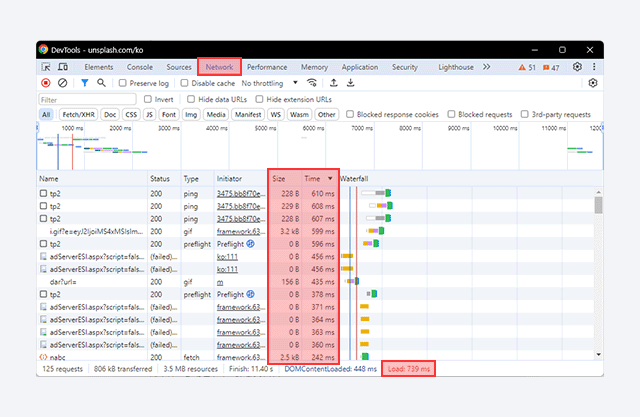This screenshot has width=640, height=417.
Task: Clear the network log
Action: coord(62,83)
